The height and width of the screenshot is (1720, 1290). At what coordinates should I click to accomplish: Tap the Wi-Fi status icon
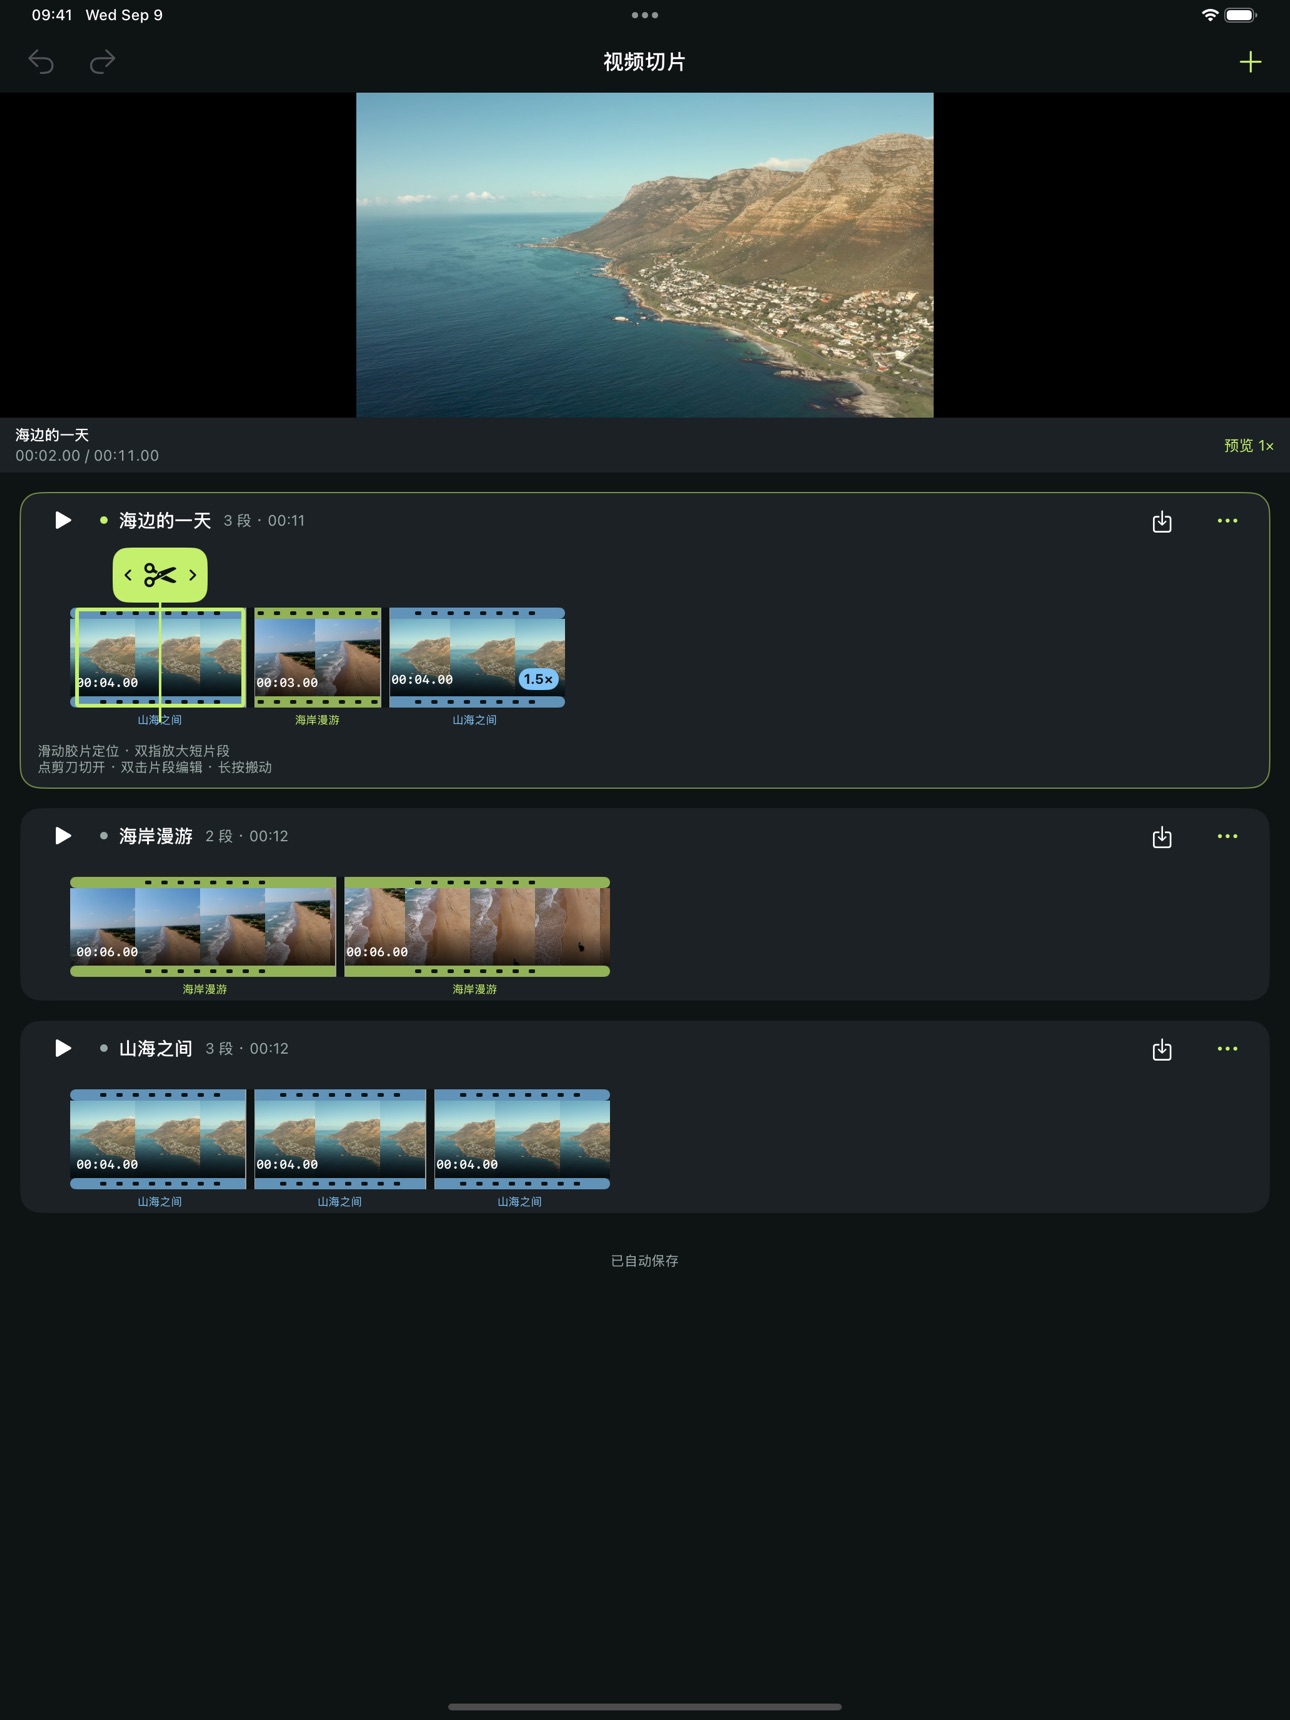pos(1210,15)
